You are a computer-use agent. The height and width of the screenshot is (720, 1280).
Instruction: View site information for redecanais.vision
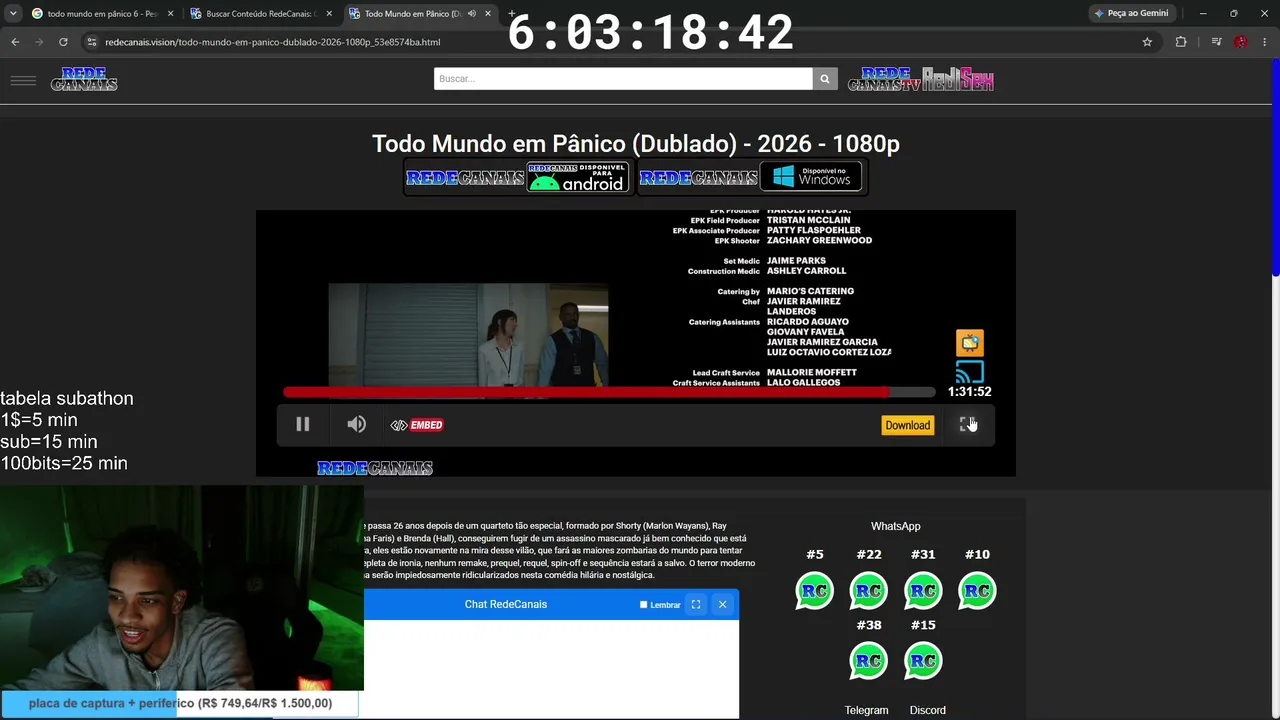[92, 42]
